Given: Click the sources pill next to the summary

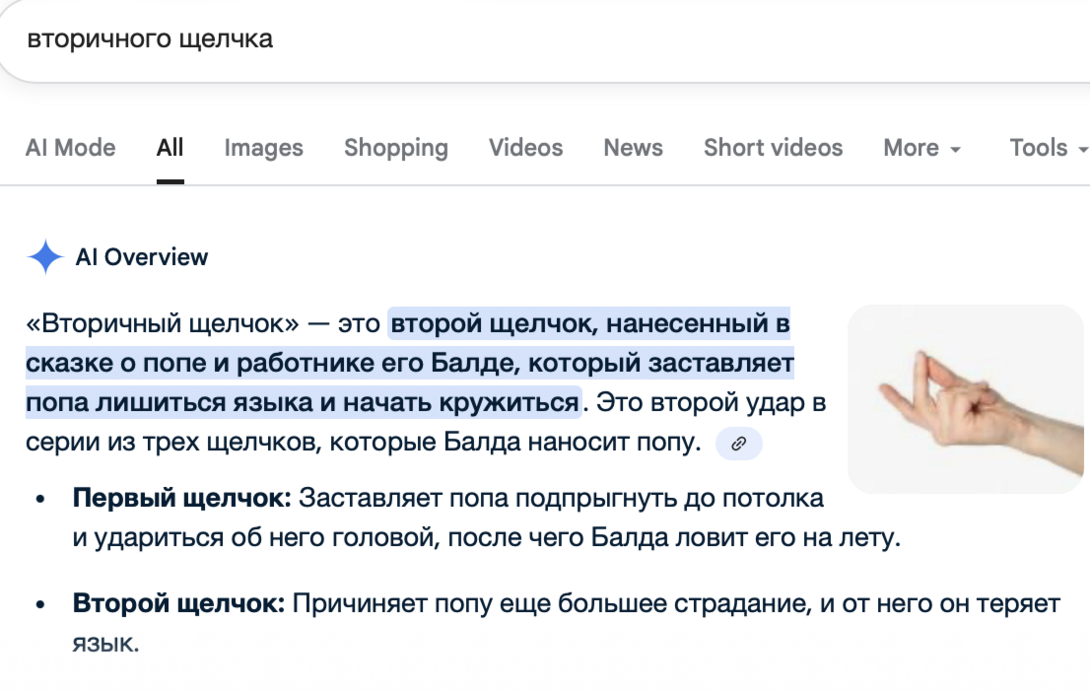Looking at the screenshot, I should [737, 443].
